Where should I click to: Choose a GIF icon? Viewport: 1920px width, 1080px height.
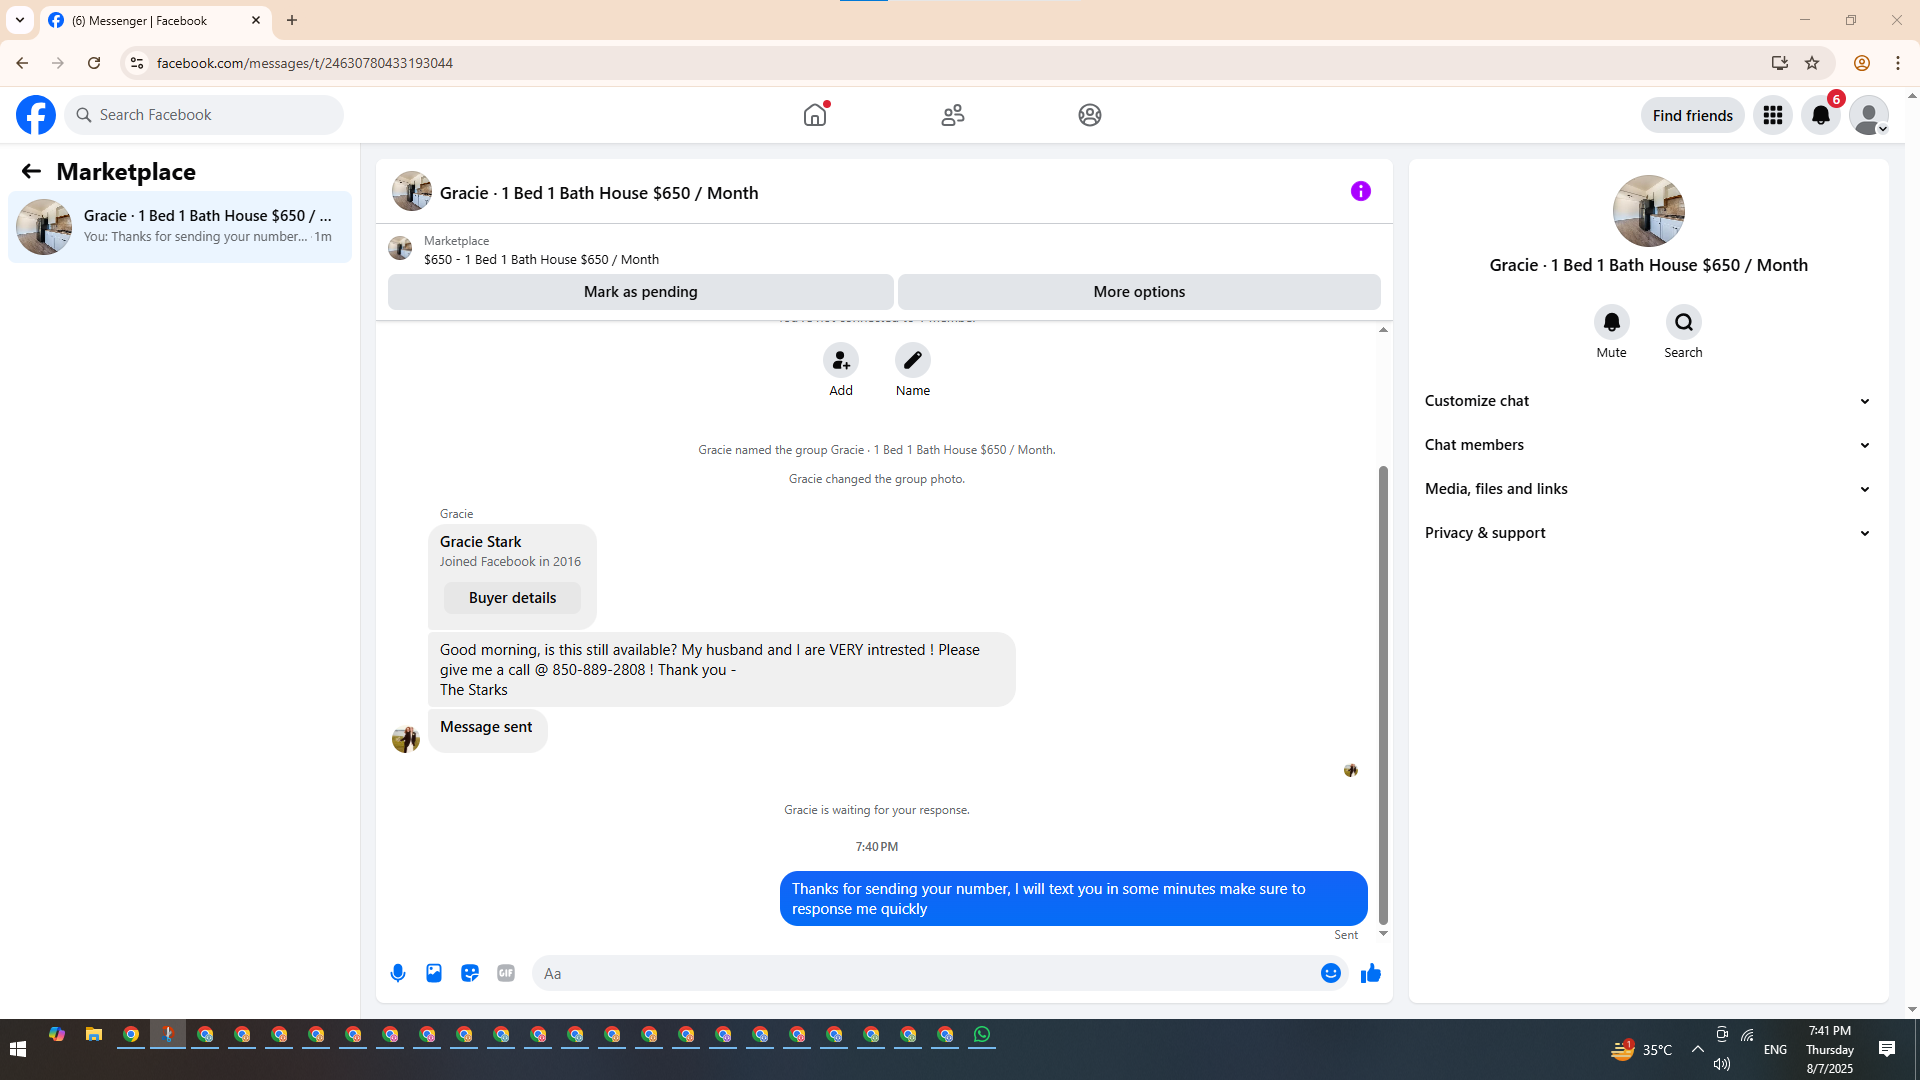tap(506, 973)
